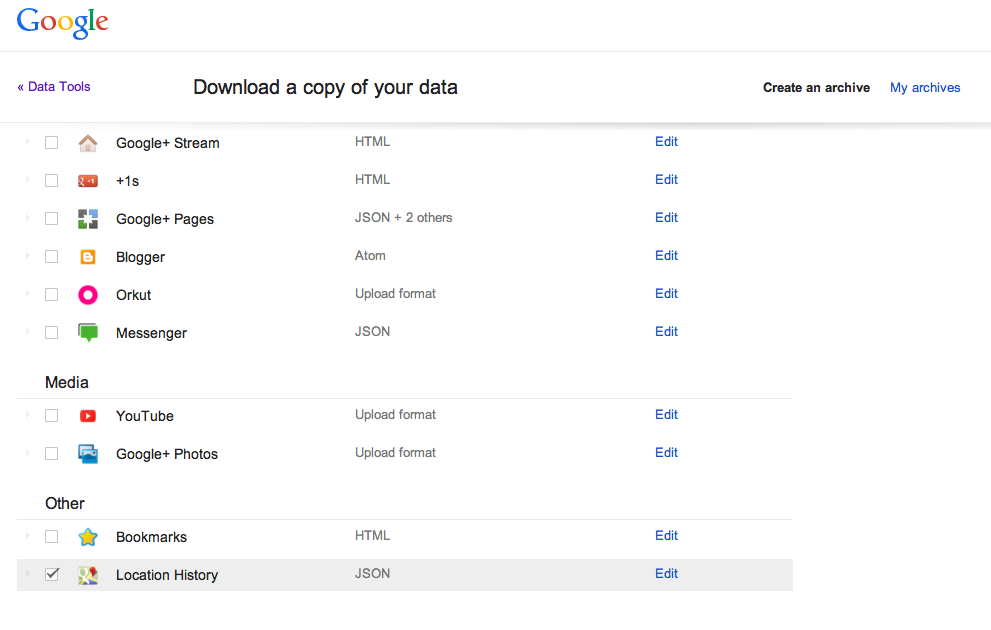Expand the Orkut row arrow
The image size is (991, 630).
coord(28,293)
